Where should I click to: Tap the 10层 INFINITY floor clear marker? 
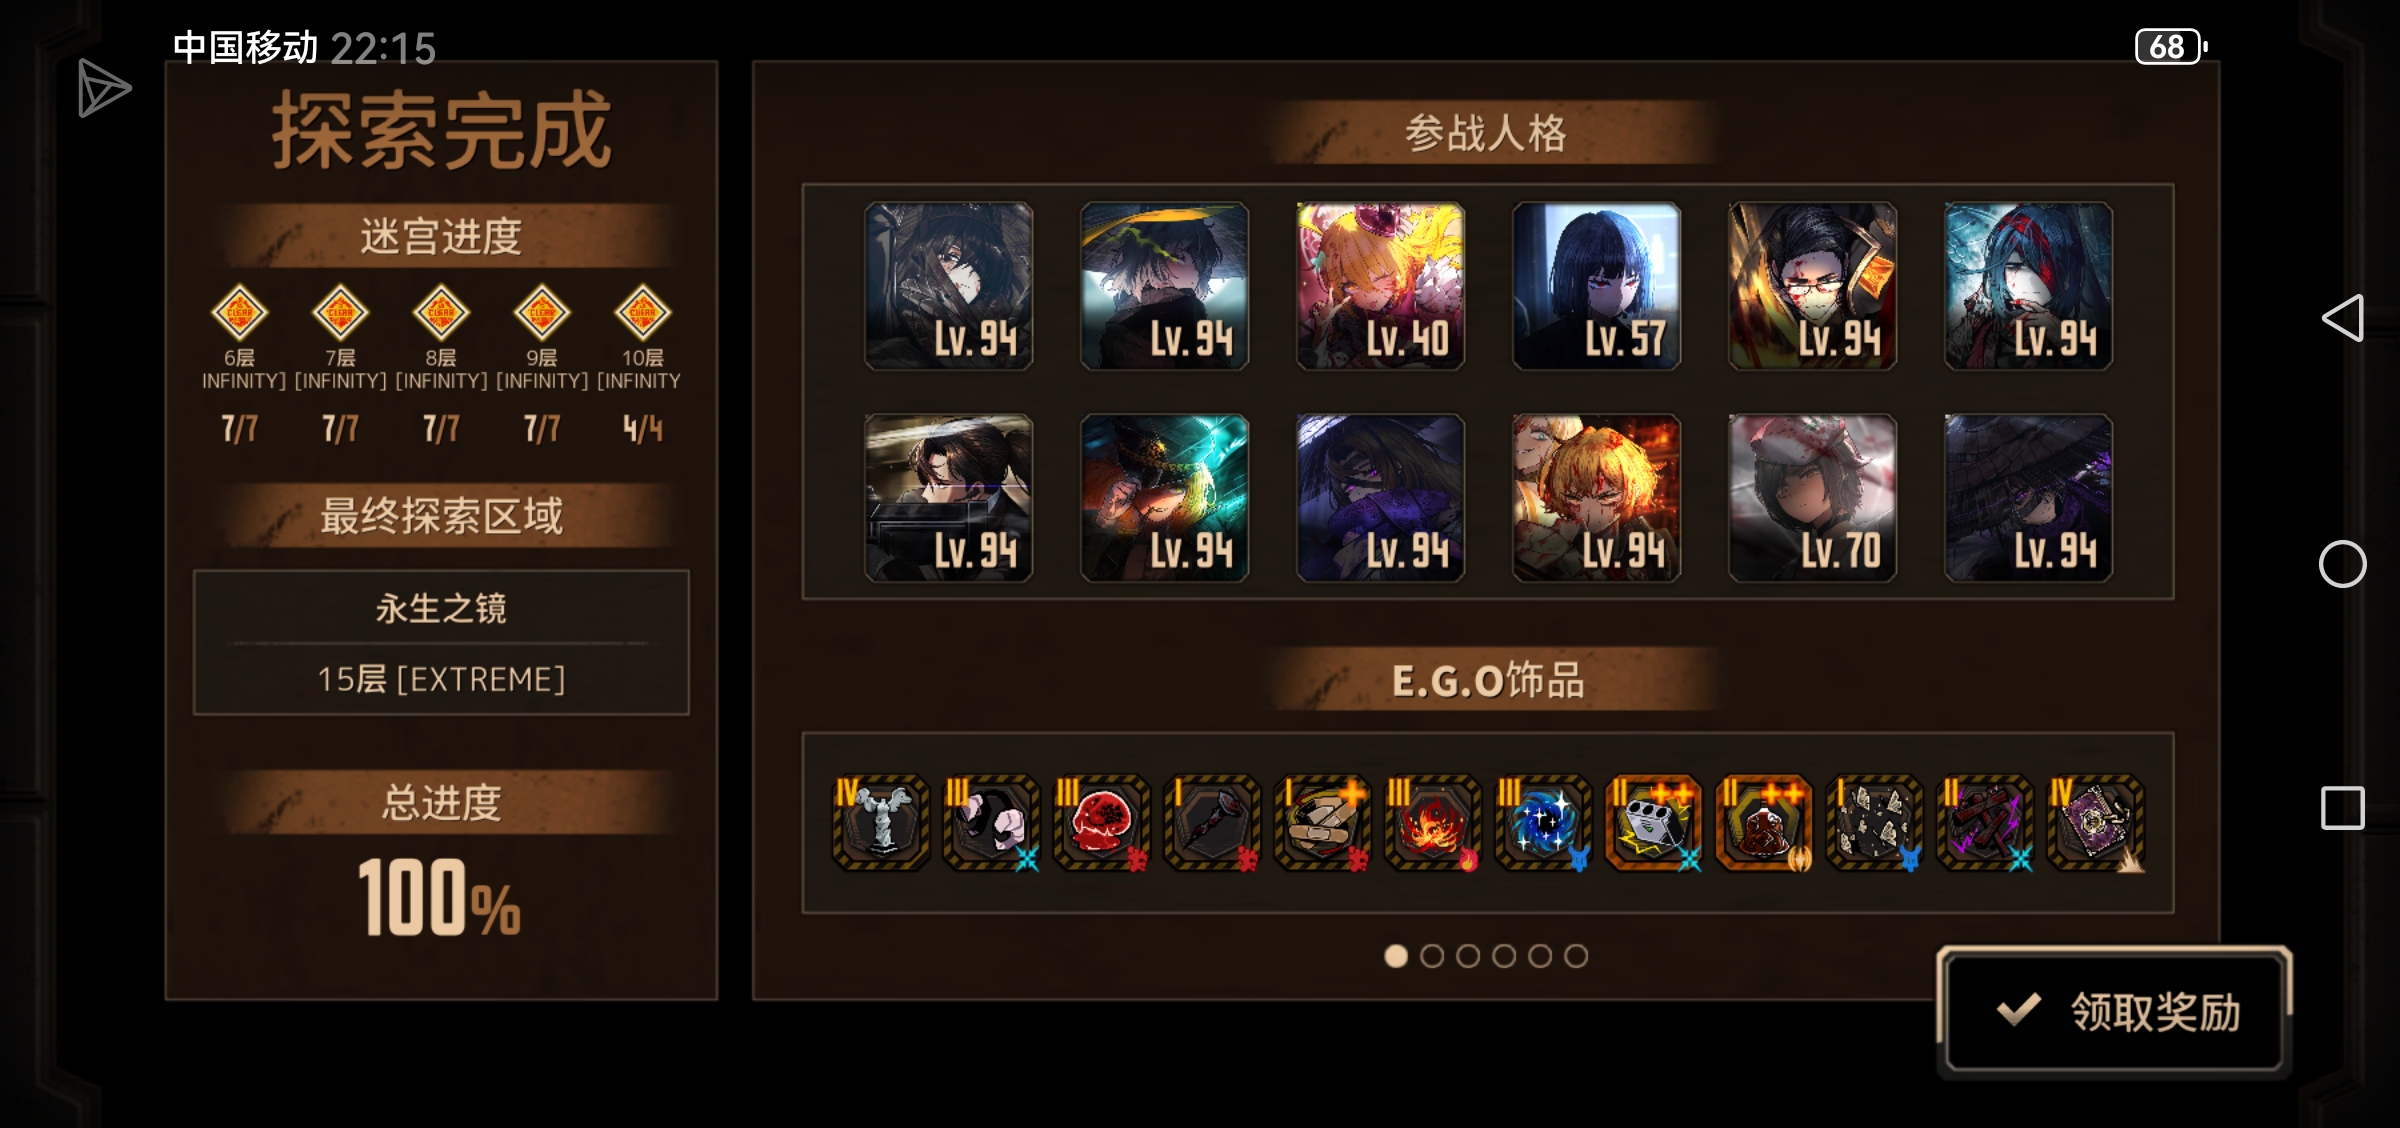coord(642,313)
